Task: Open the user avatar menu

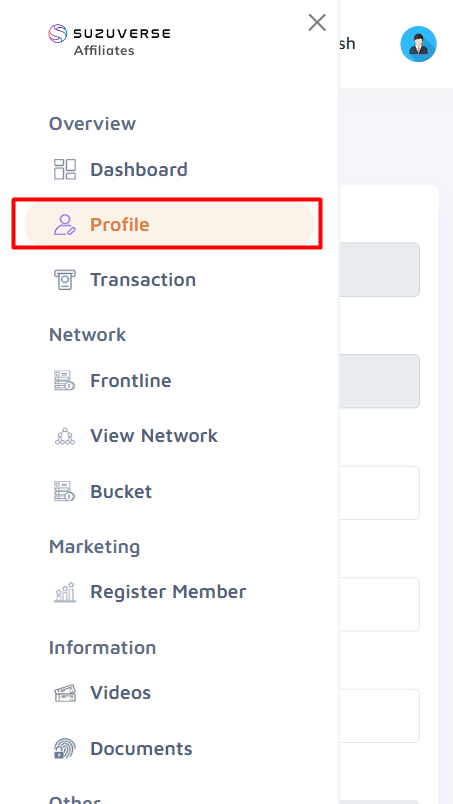Action: [419, 44]
